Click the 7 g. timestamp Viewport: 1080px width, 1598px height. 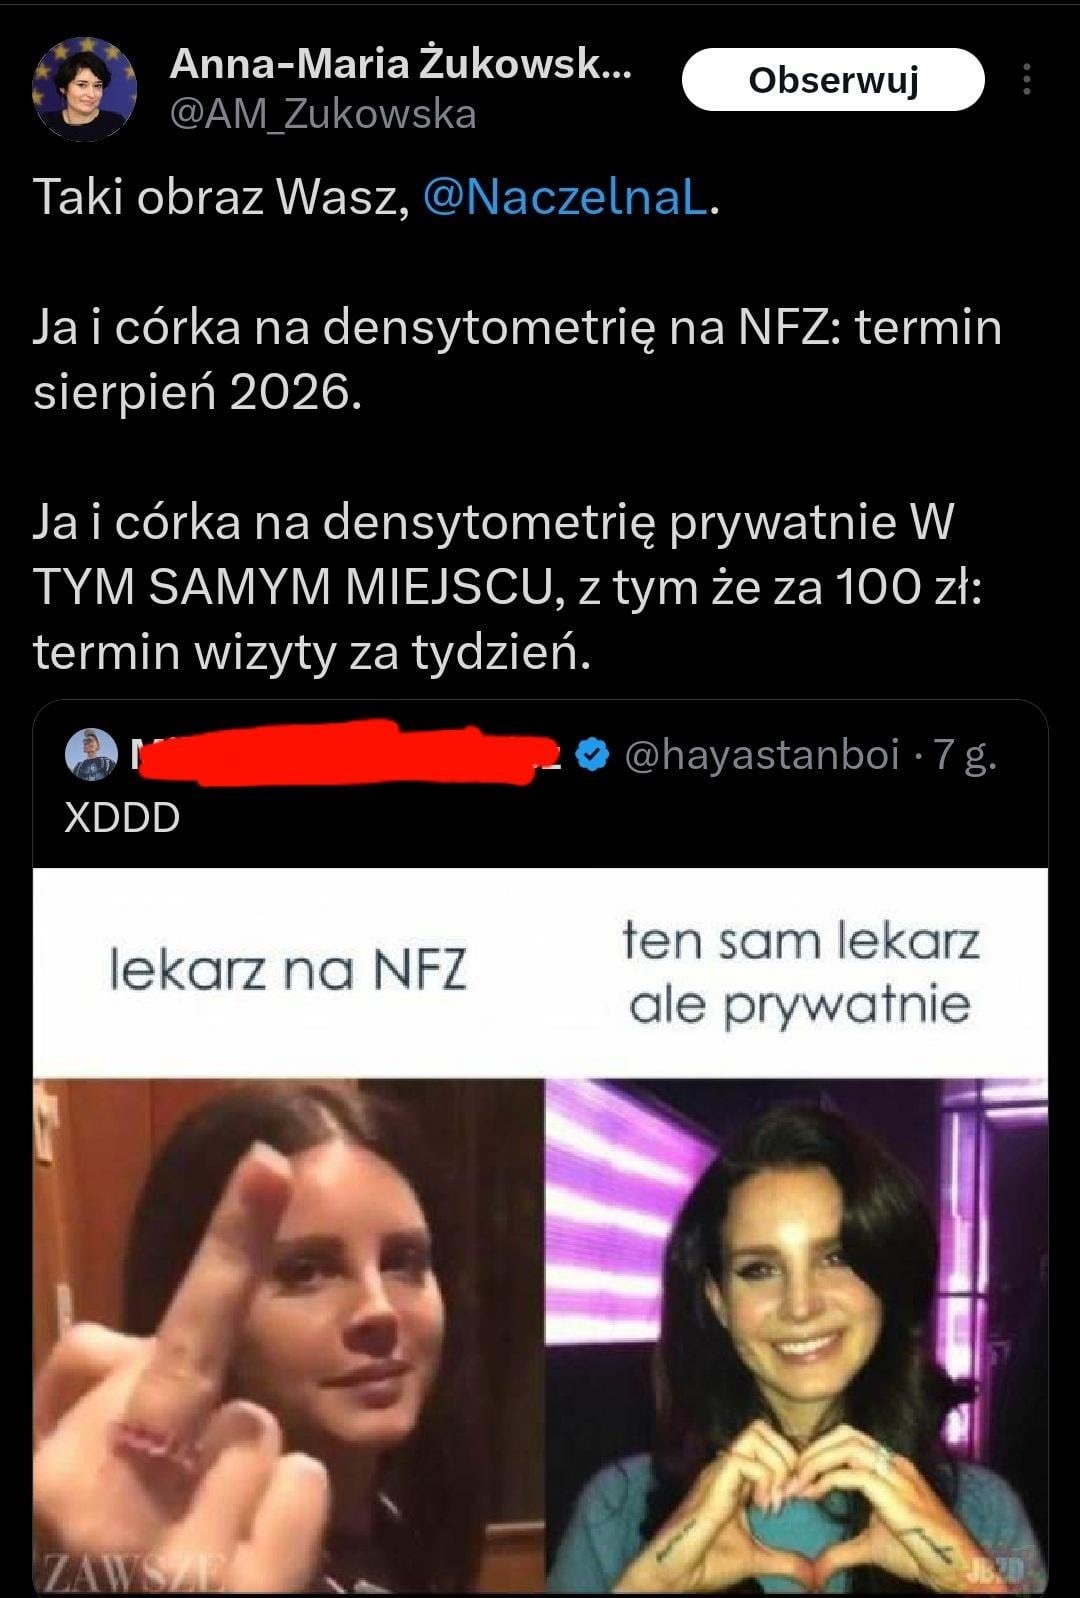click(965, 754)
